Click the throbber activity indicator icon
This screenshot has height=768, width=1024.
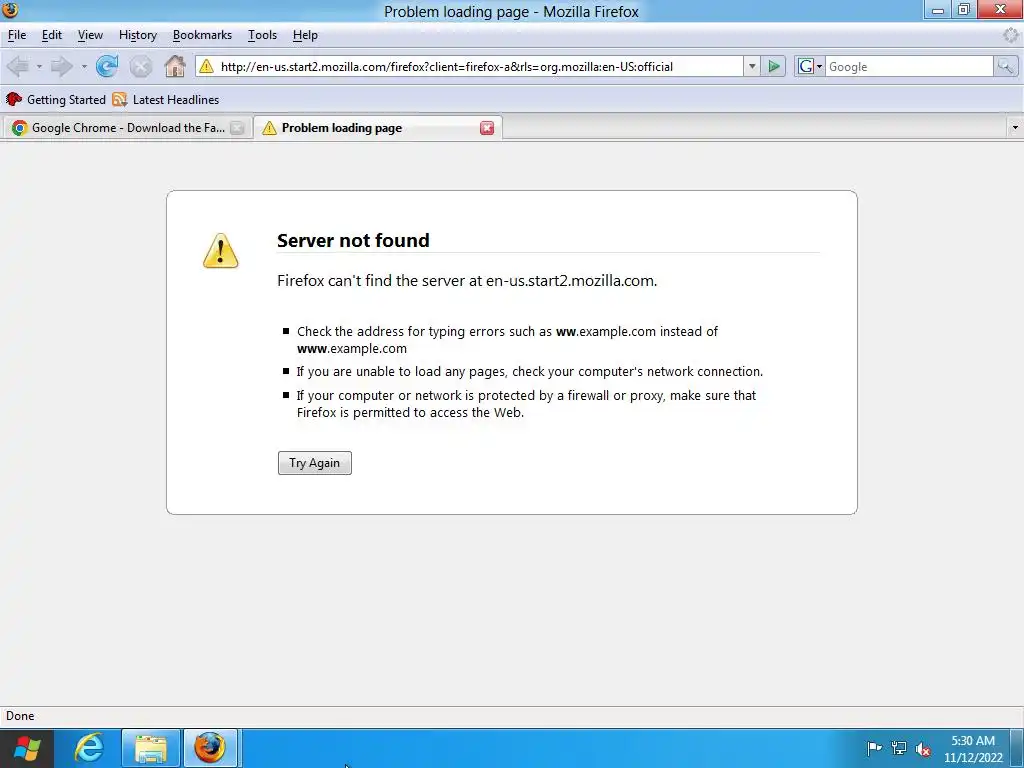1012,35
